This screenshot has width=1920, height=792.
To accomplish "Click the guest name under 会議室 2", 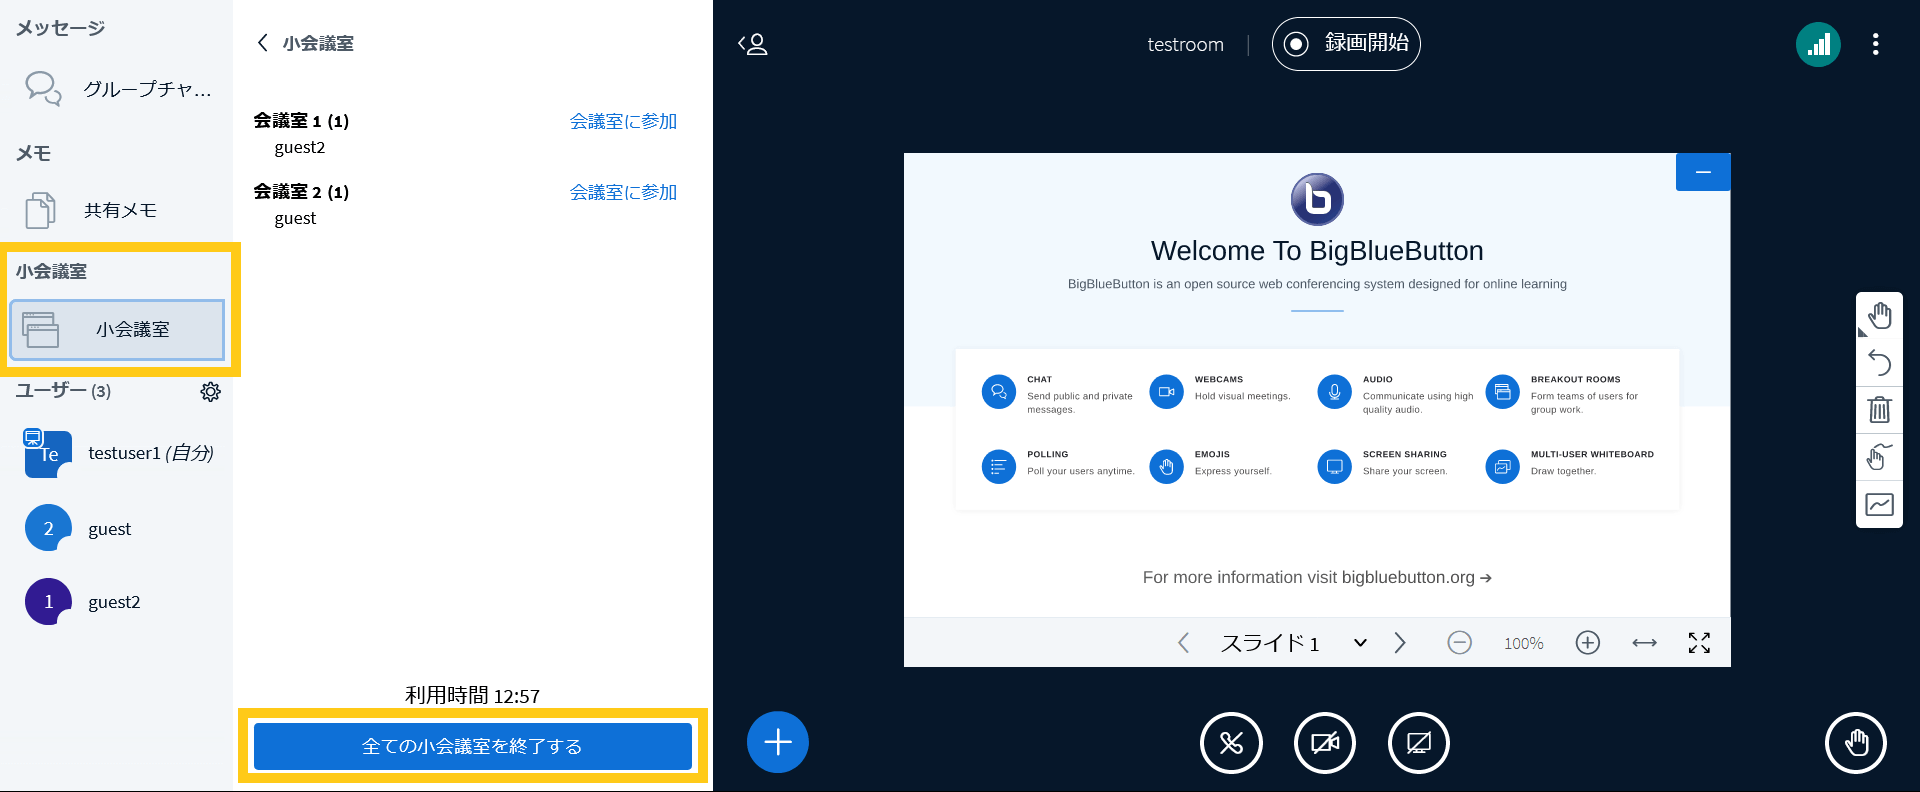I will [x=295, y=218].
